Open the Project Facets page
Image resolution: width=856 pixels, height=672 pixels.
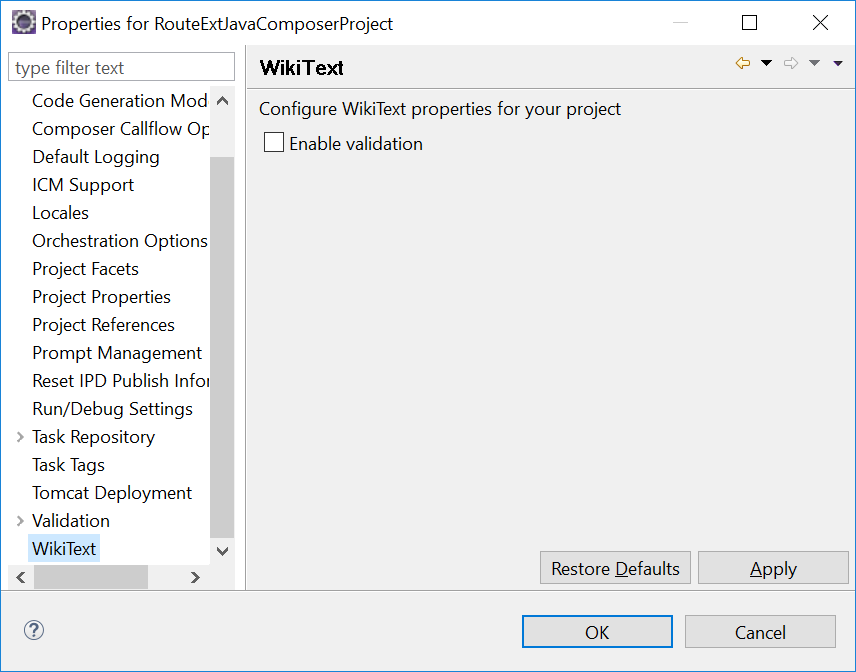click(85, 269)
